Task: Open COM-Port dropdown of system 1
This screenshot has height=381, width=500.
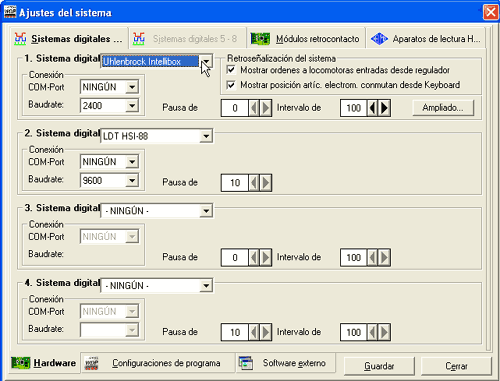Action: [132, 87]
